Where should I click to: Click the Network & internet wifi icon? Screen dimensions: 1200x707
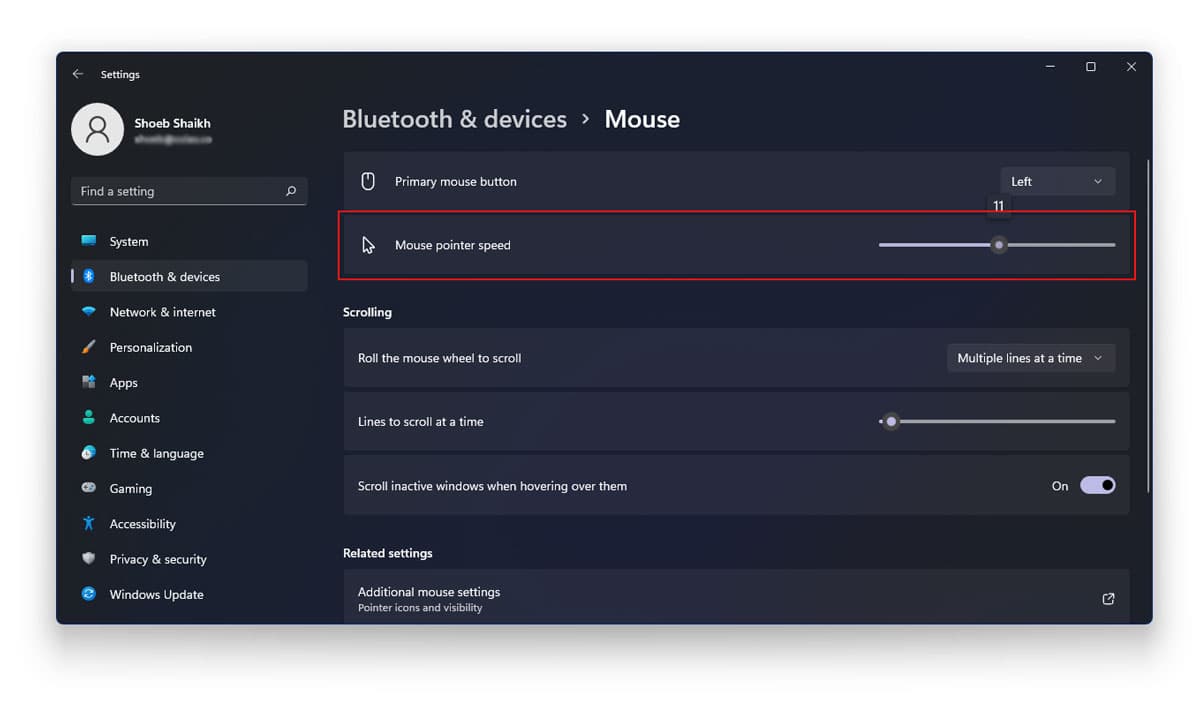pos(89,312)
